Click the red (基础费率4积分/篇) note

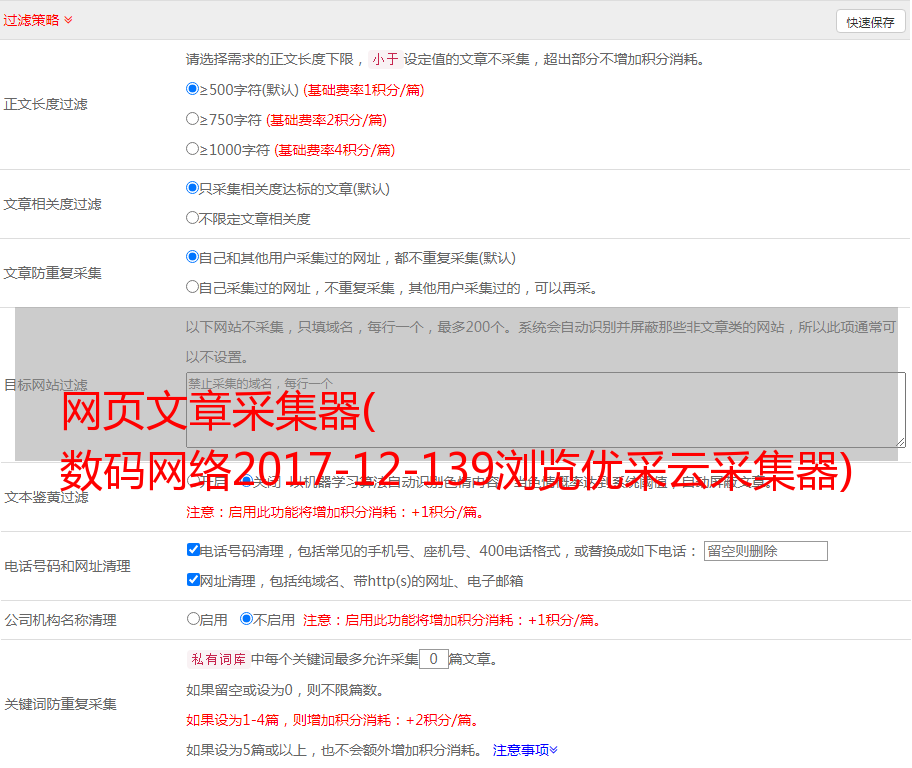coord(334,150)
